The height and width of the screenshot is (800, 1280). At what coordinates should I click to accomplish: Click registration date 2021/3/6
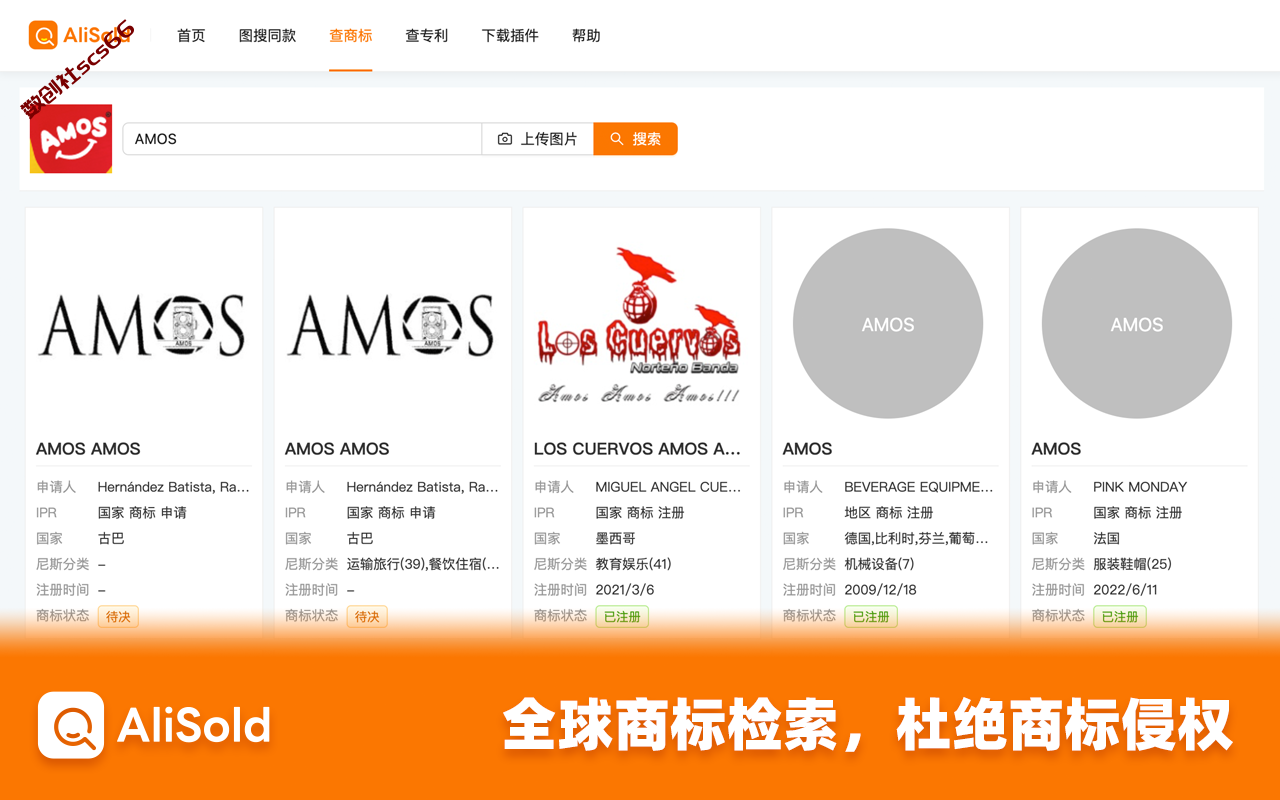(x=625, y=590)
